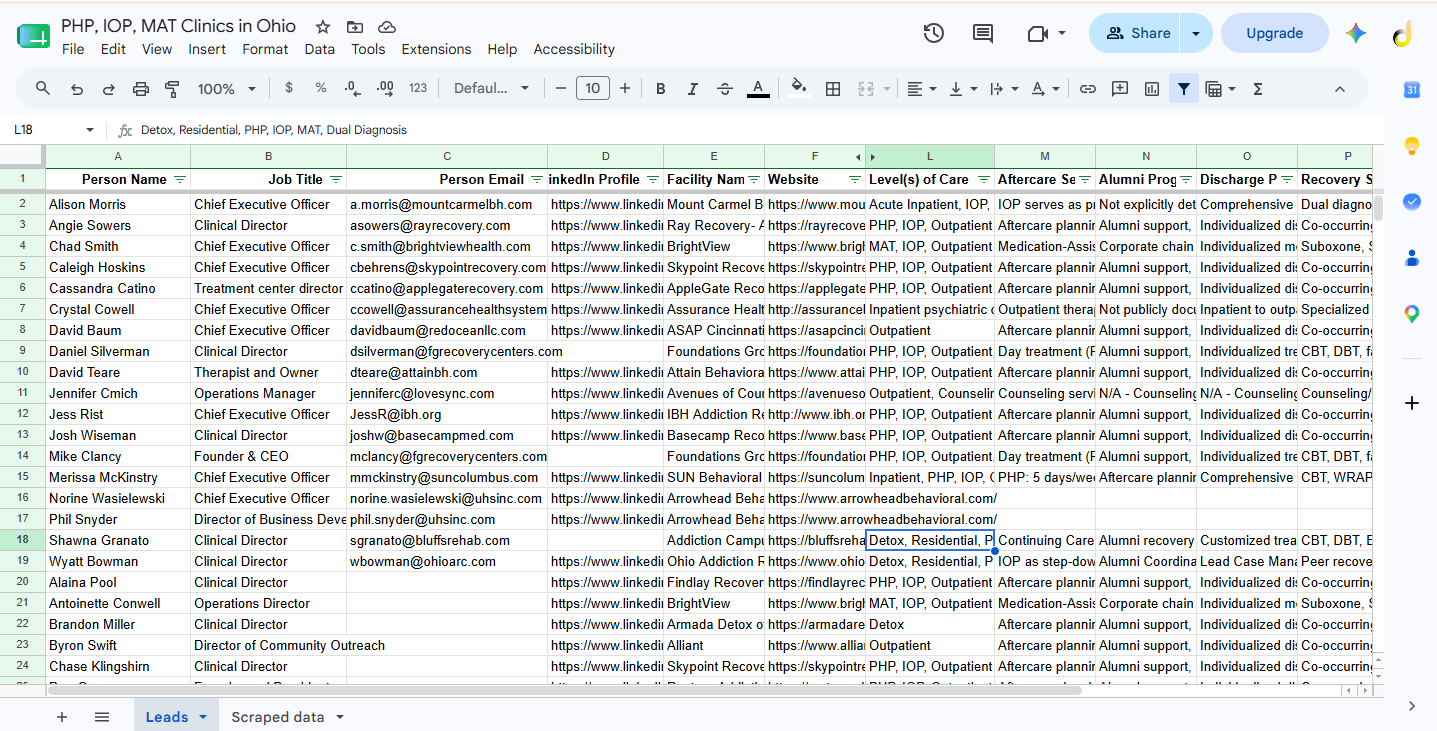
Task: Open the more number formats (123) menu
Action: [x=418, y=88]
